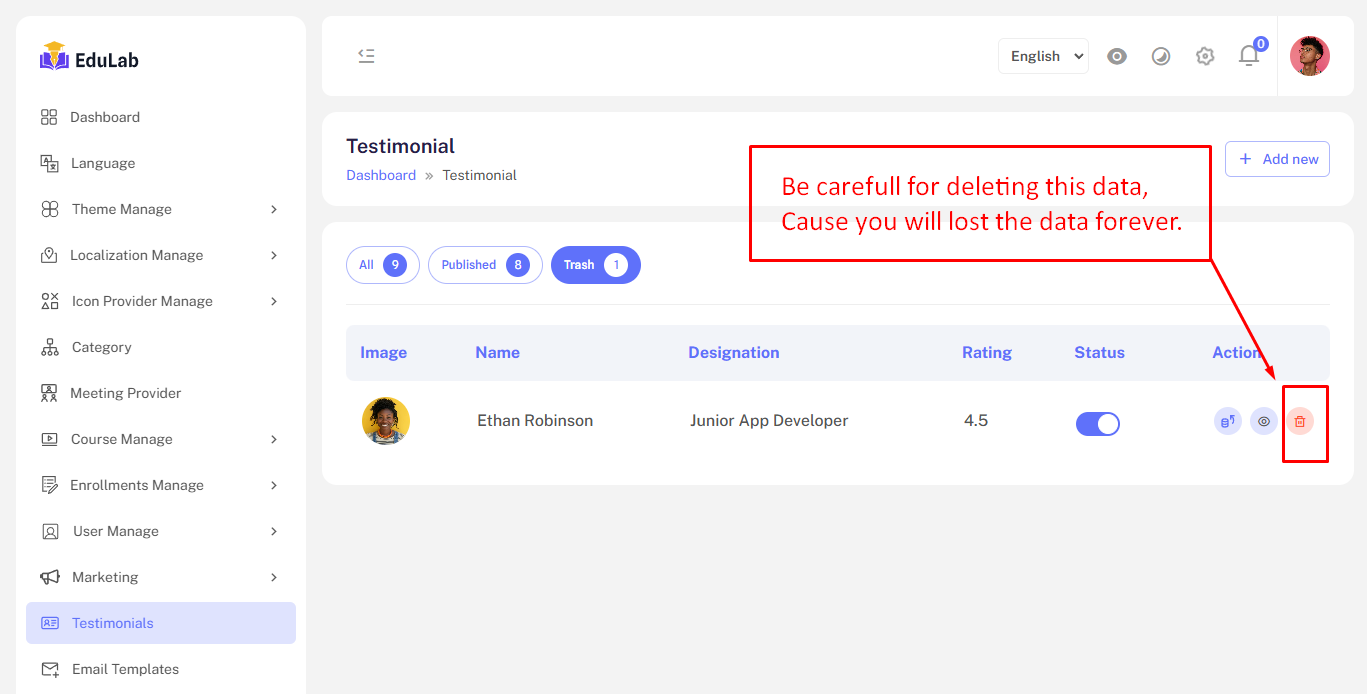The height and width of the screenshot is (694, 1367).
Task: Open the notifications bell
Action: (x=1249, y=56)
